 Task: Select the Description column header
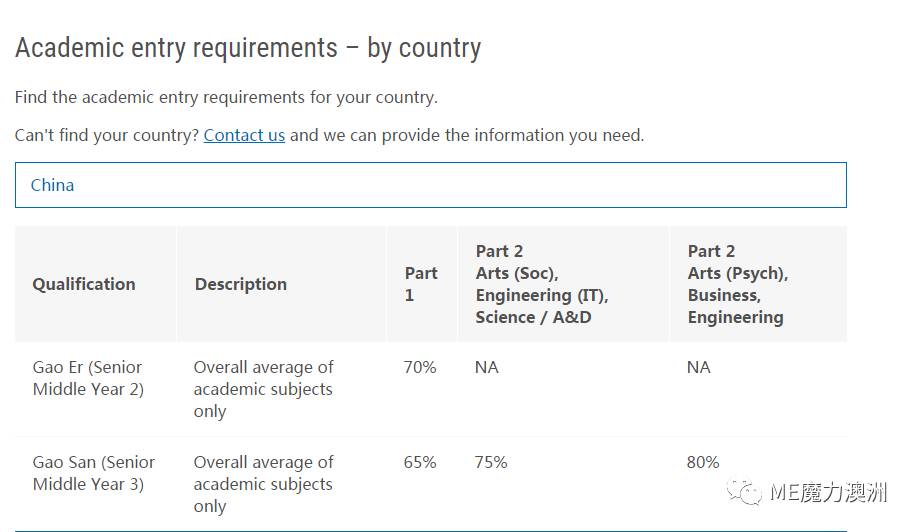(241, 284)
